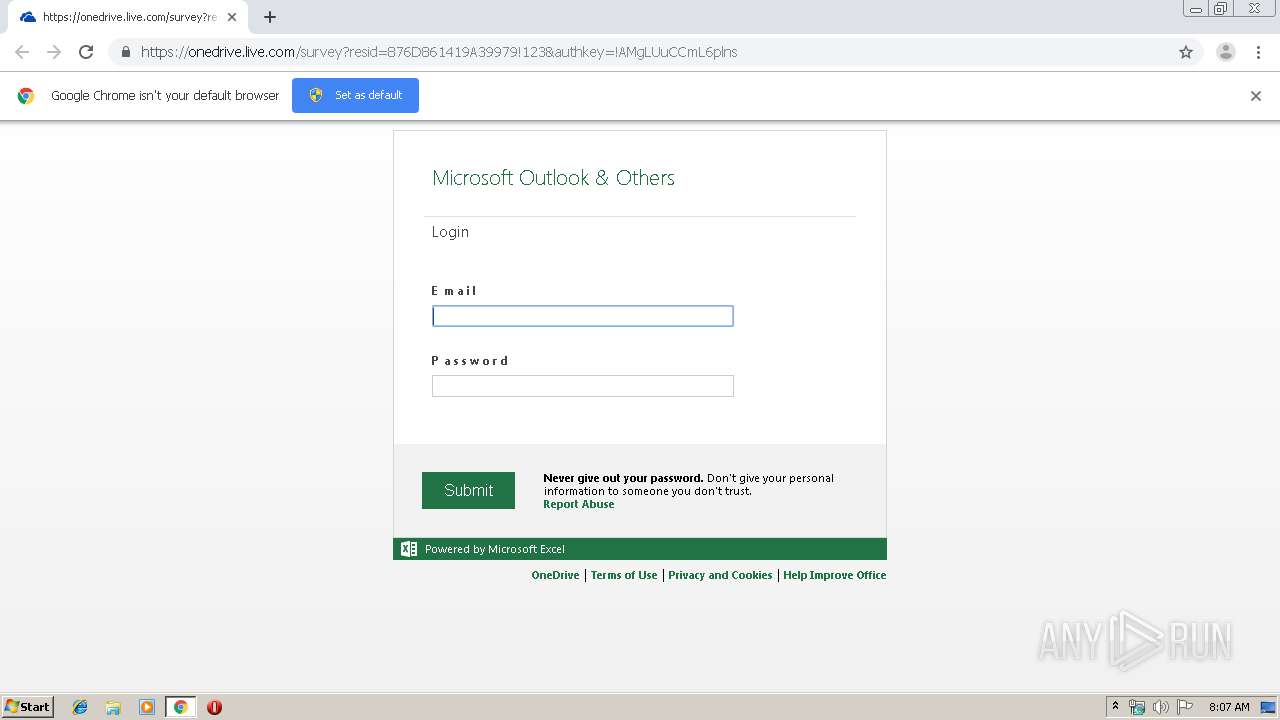
Task: Open the Windows Start menu
Action: coord(28,707)
